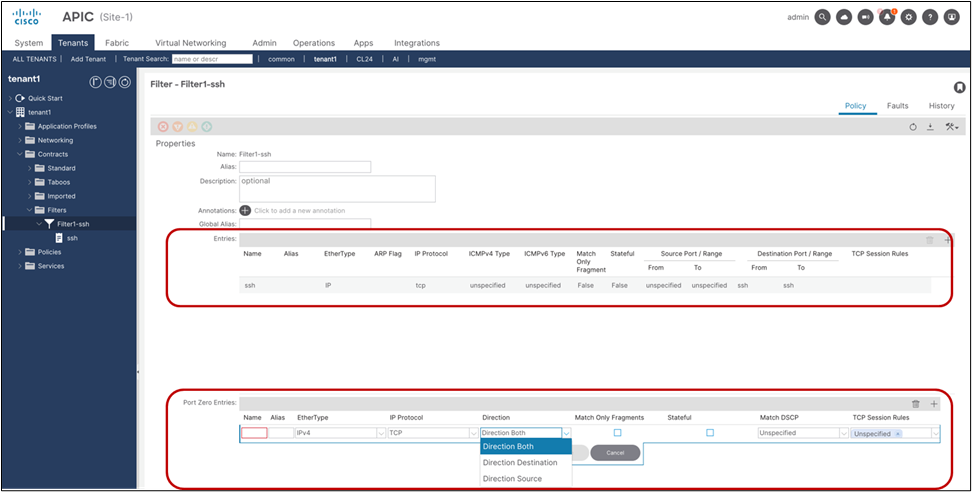Open the user profile icon in header
Screen dimensions: 972x492
[x=952, y=17]
